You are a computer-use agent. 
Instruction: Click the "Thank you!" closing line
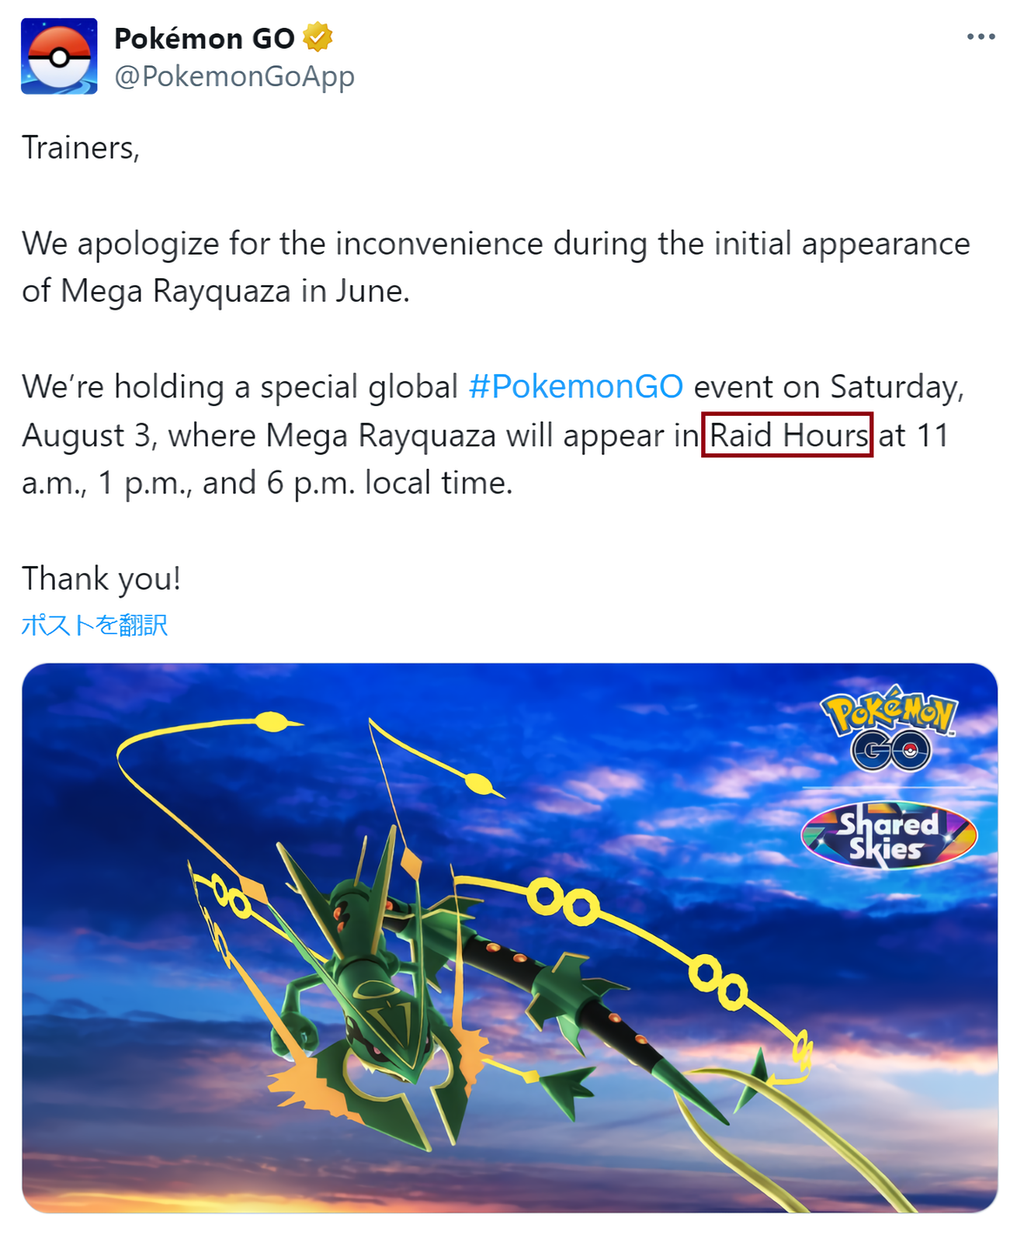click(101, 579)
